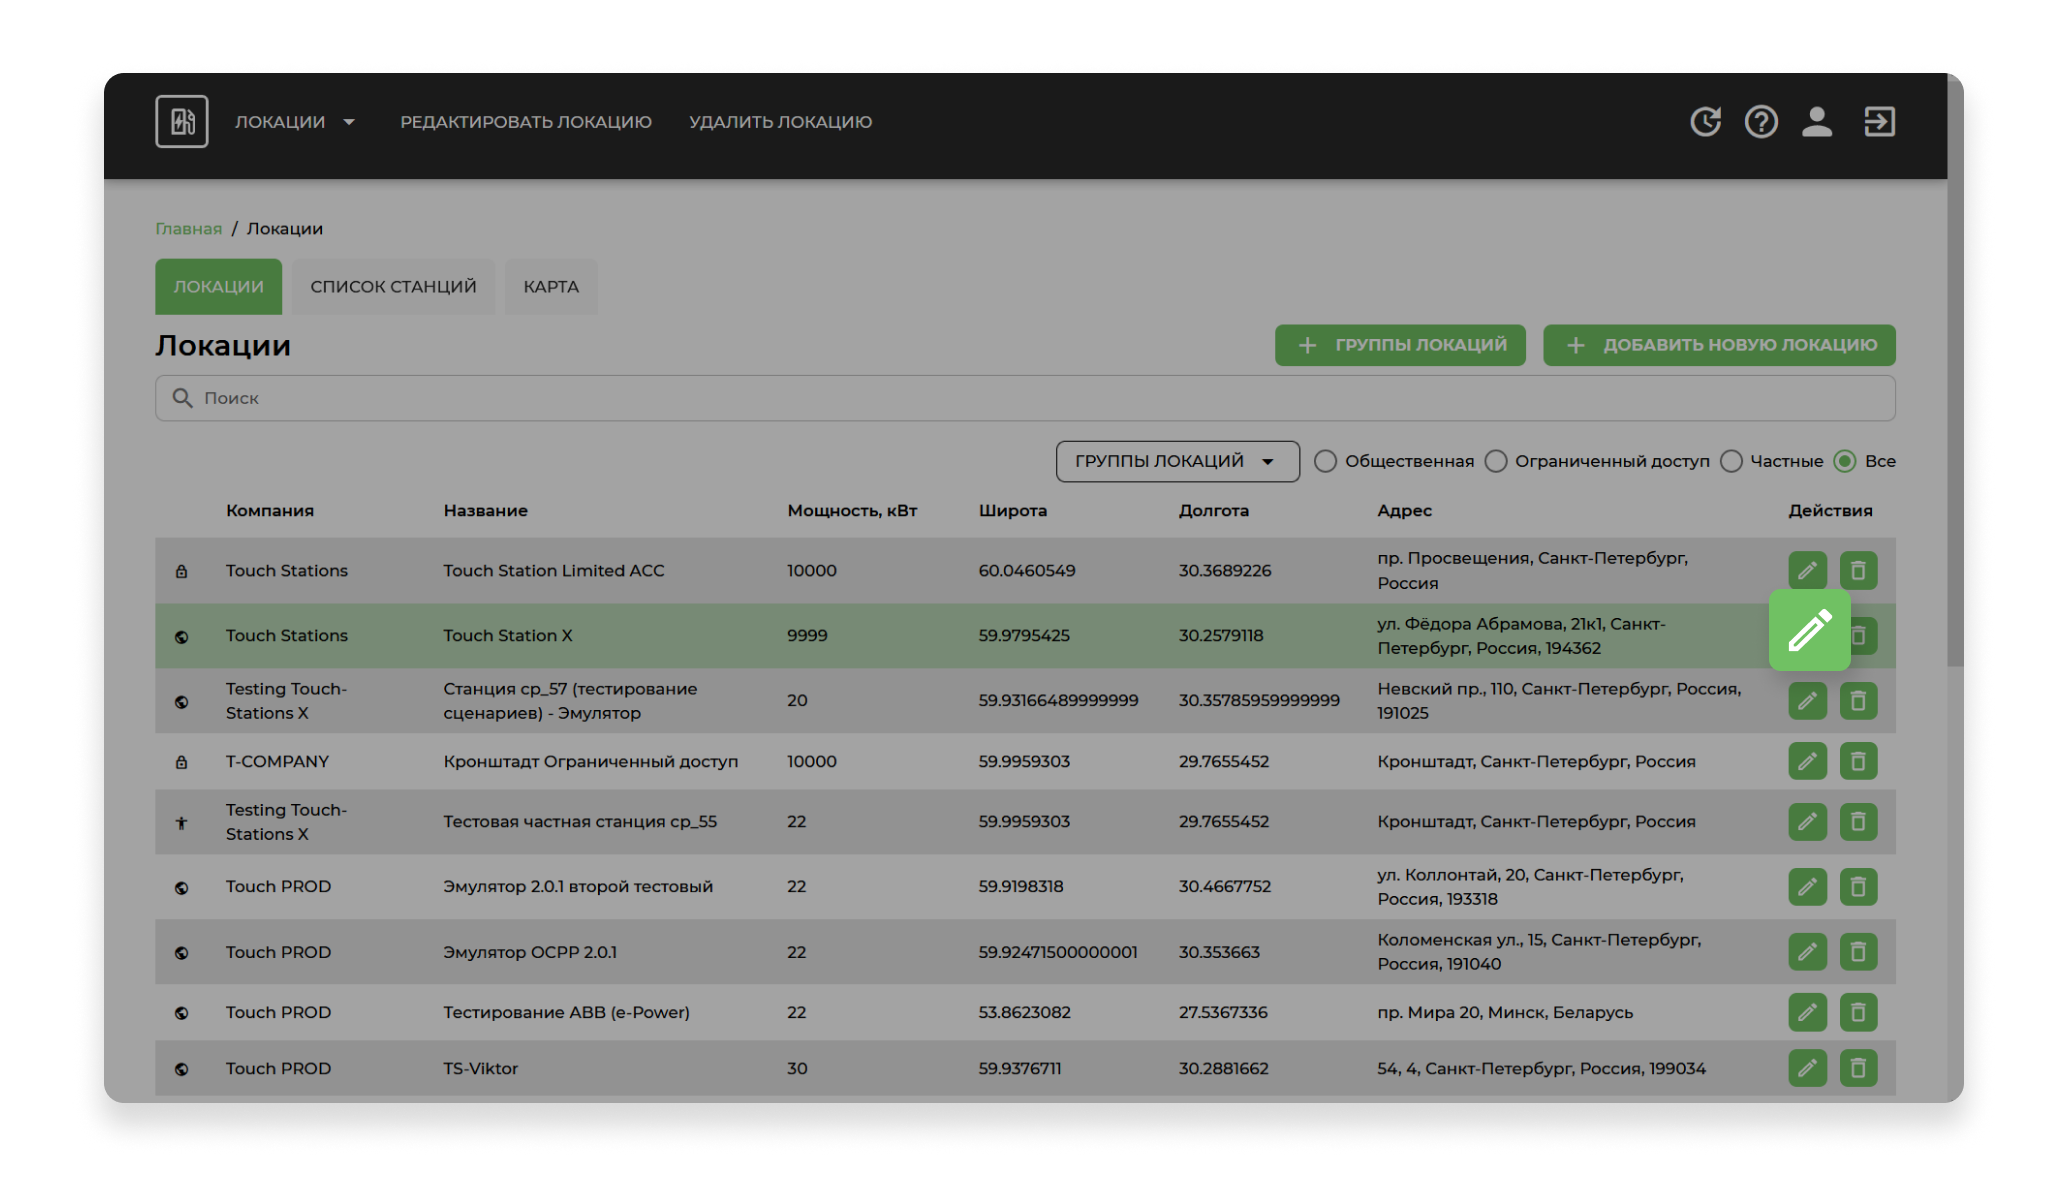The image size is (2067, 1177).
Task: Edit the Станция cp_57 Эмулятор location
Action: 1807,700
